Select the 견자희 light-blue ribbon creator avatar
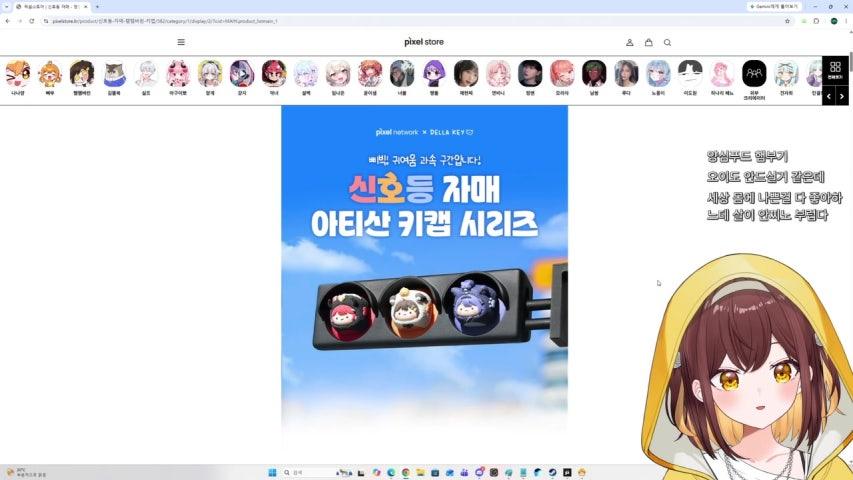The image size is (853, 480). click(786, 73)
